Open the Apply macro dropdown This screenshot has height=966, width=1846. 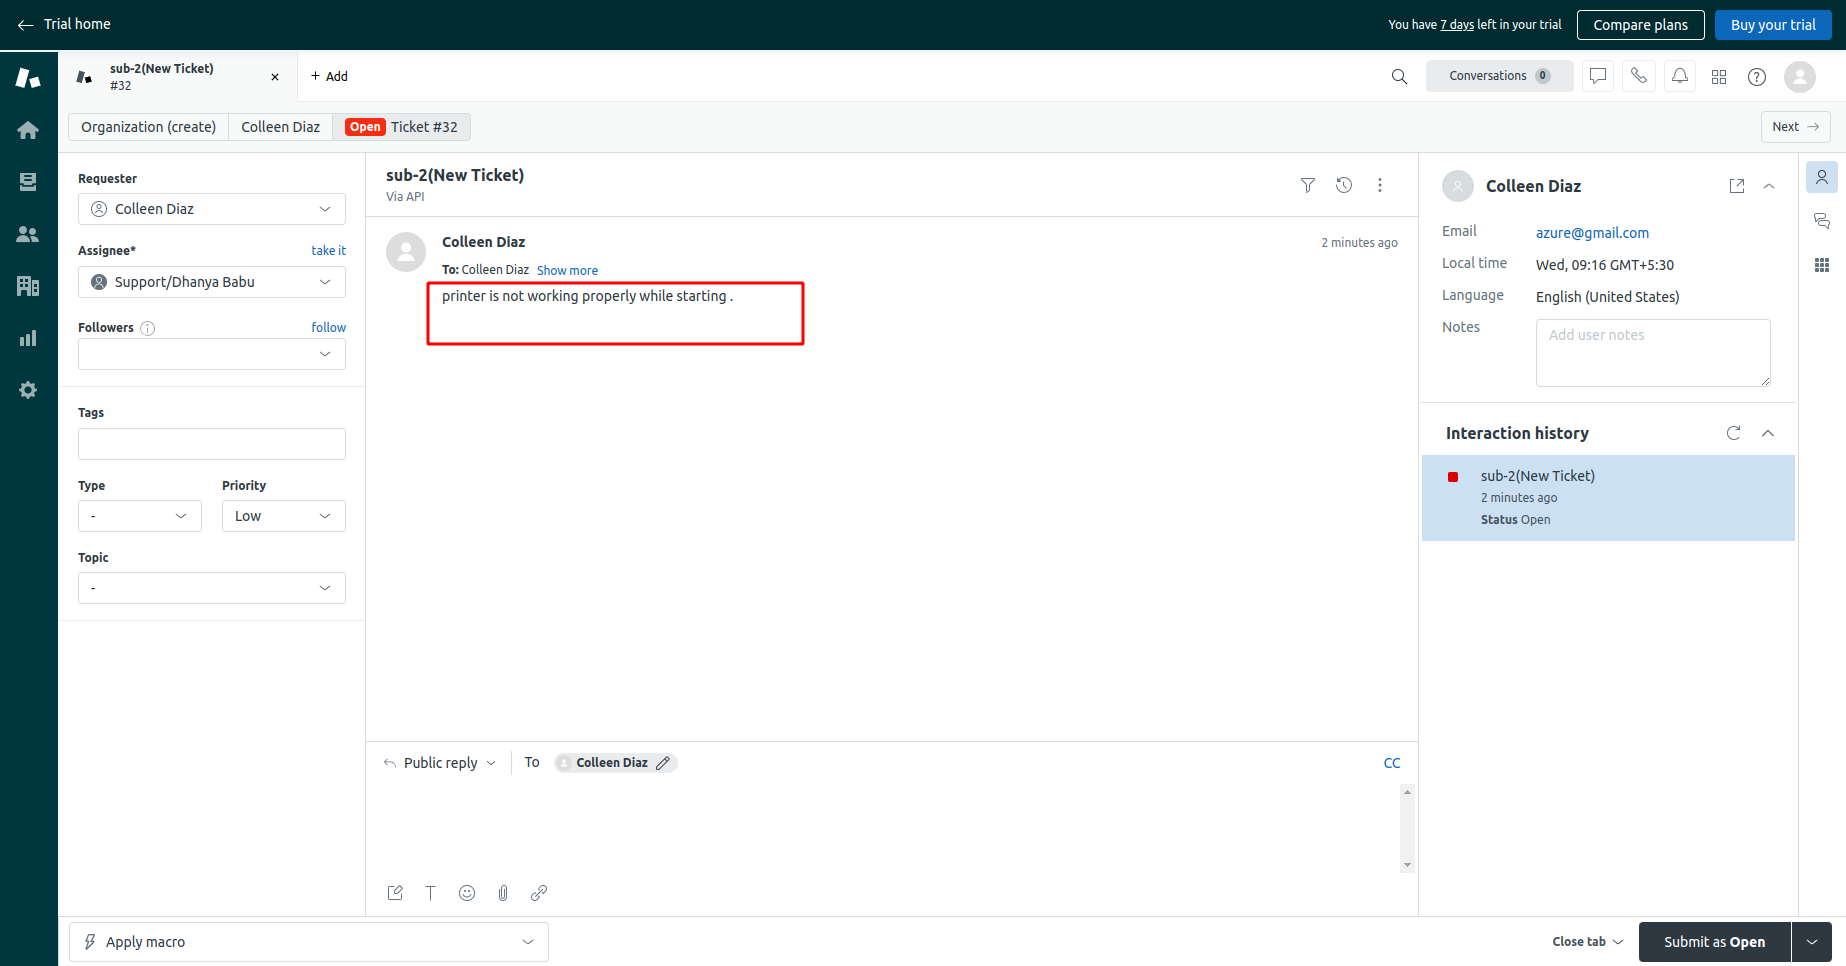309,942
